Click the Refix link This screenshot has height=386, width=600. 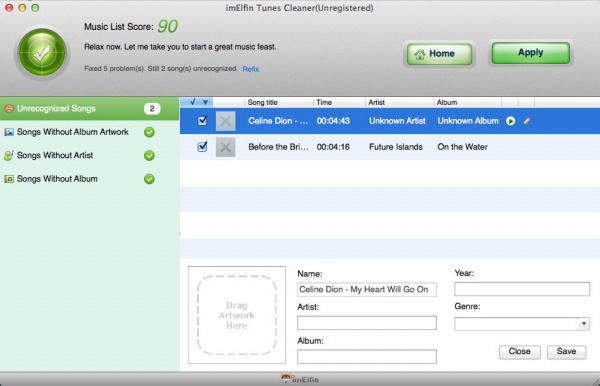(251, 69)
